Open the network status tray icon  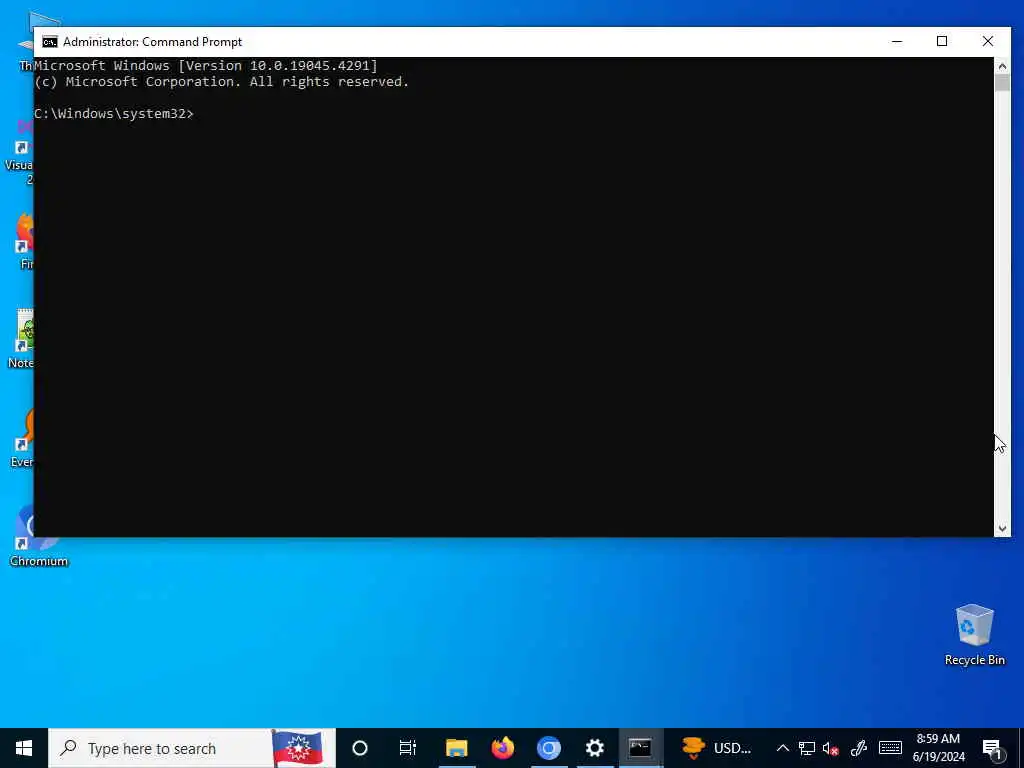[x=807, y=748]
